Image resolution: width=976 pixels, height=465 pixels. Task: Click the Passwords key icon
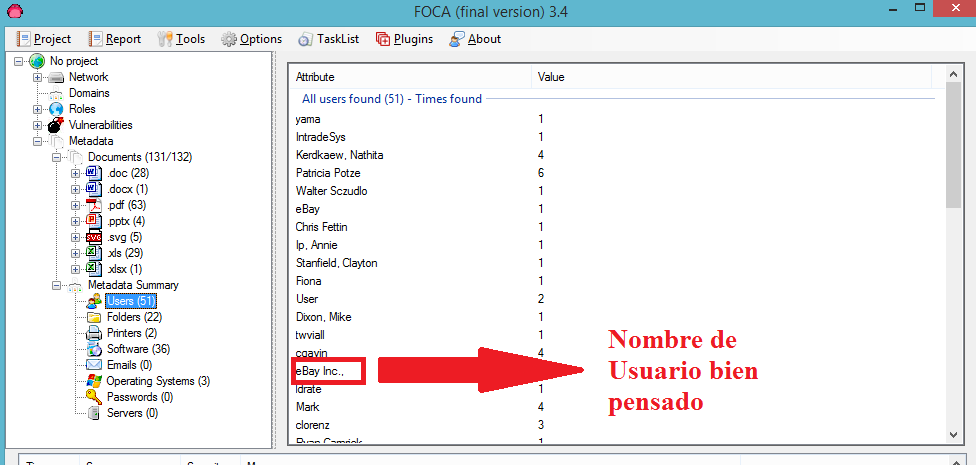point(94,397)
